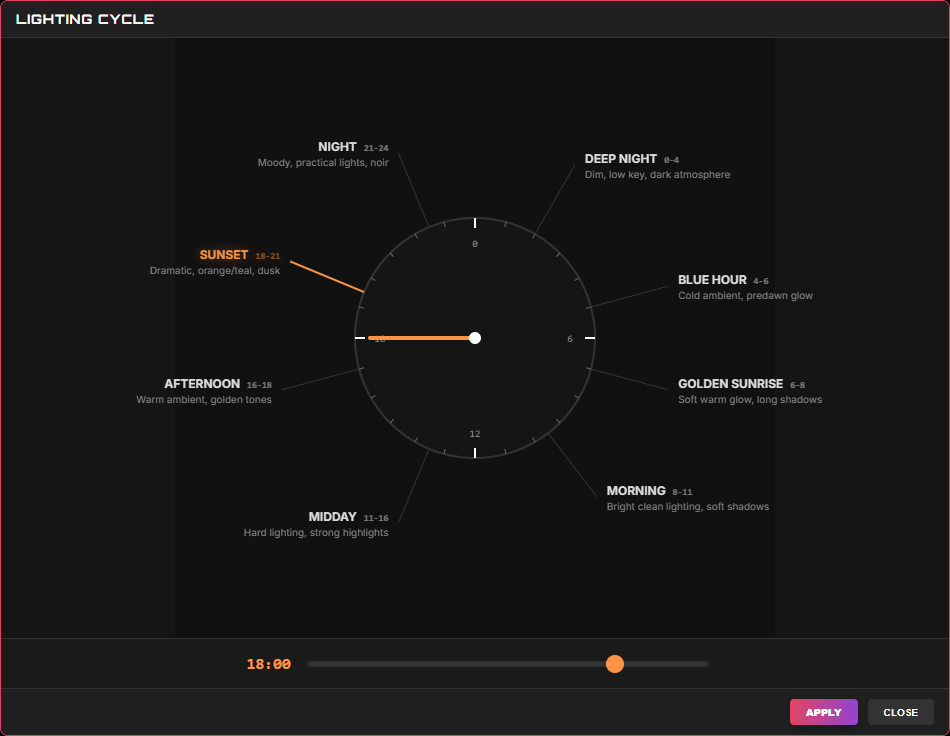Click 'Dramatic, orange/teal, dusk' description
Screen dimensions: 950x736
click(215, 271)
